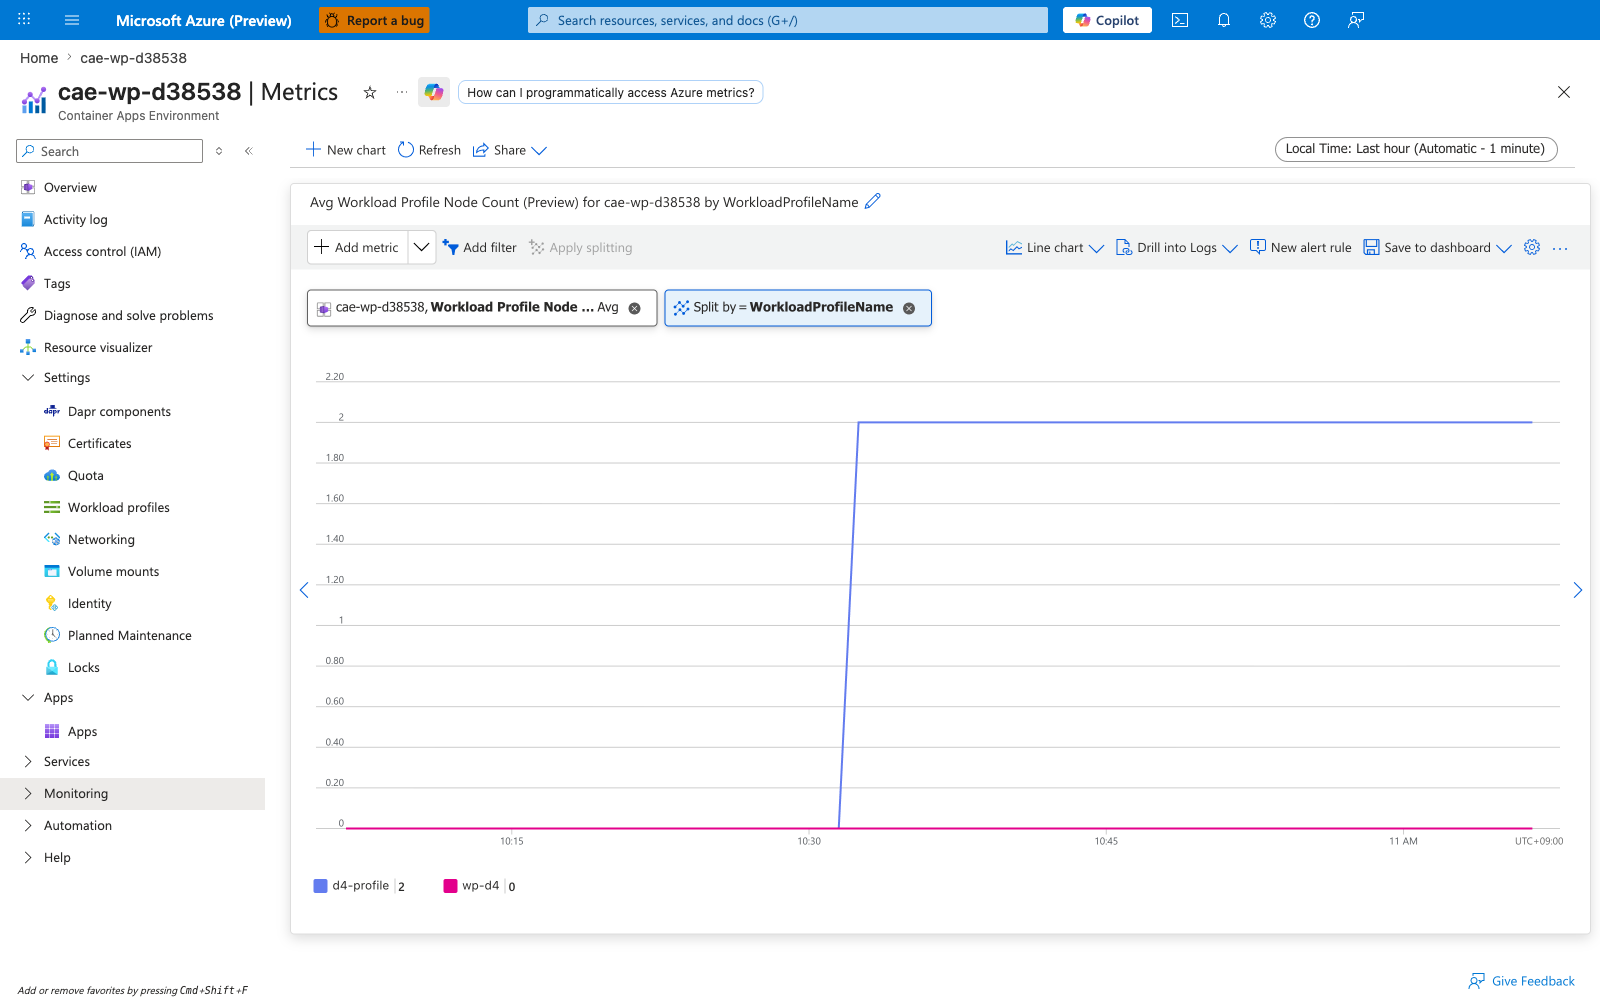1600x1000 pixels.
Task: Click the d4-profile legend color swatch
Action: click(320, 886)
